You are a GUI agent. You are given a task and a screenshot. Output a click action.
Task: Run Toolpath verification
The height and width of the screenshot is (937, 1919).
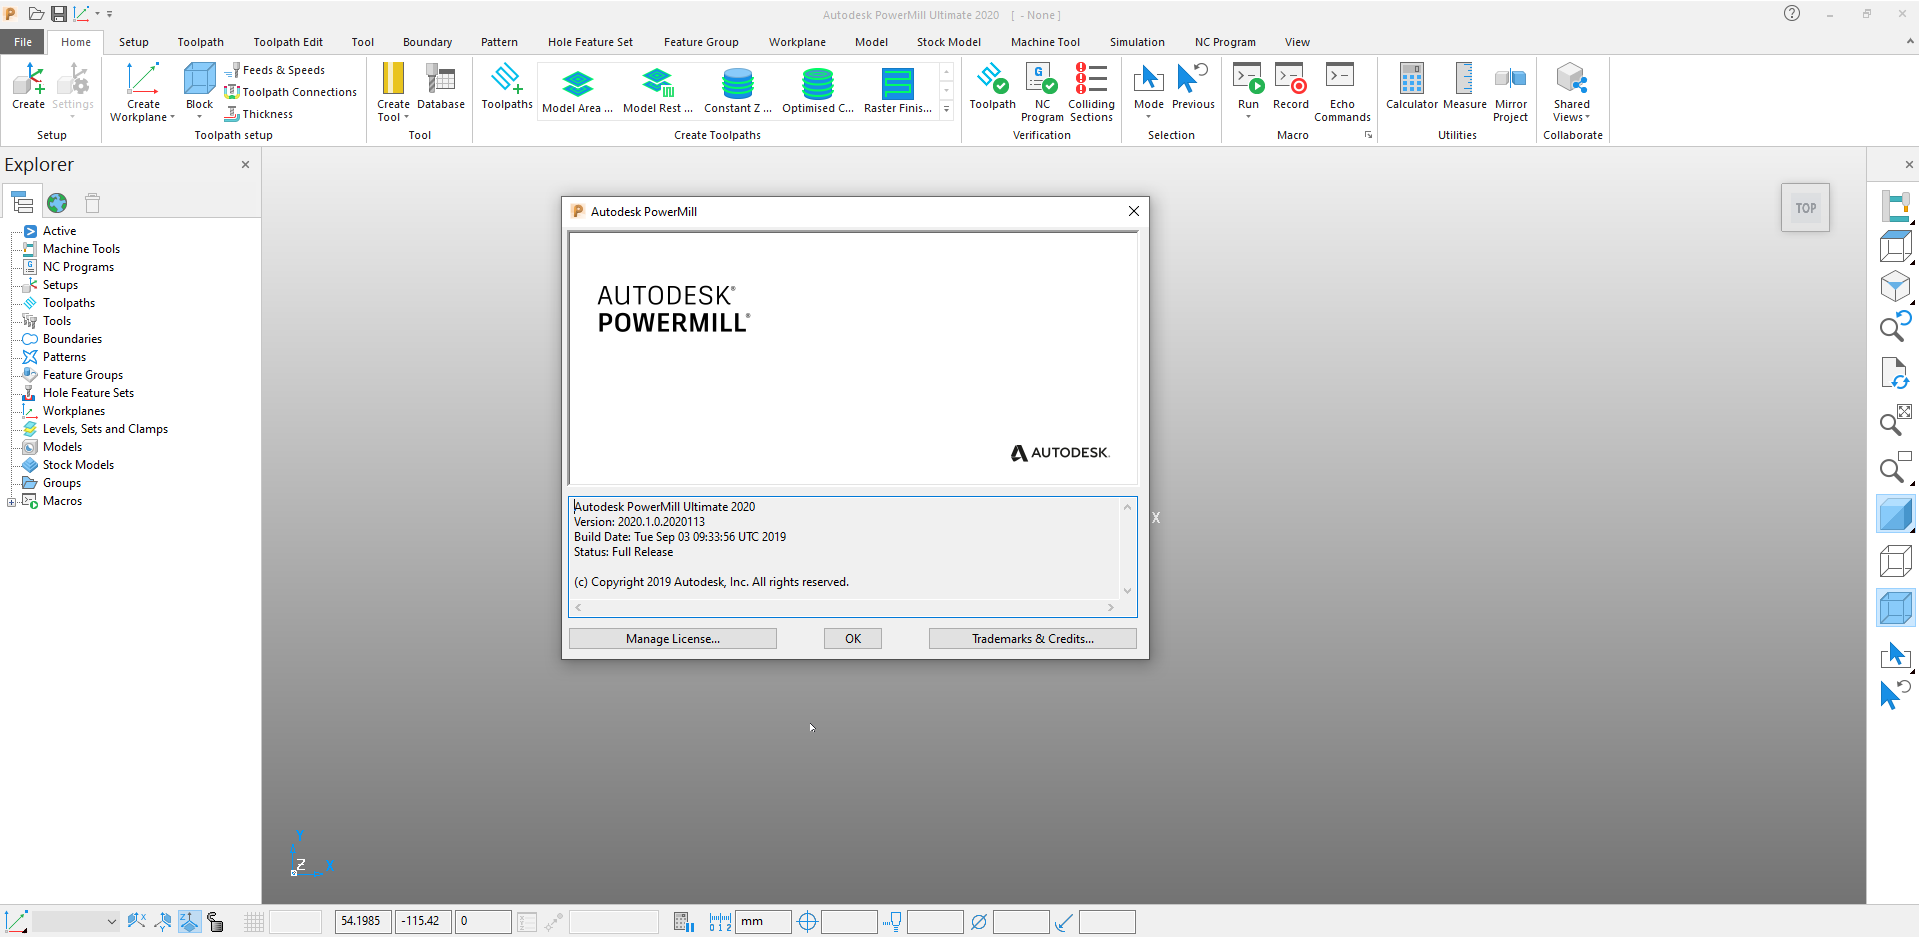(x=992, y=87)
